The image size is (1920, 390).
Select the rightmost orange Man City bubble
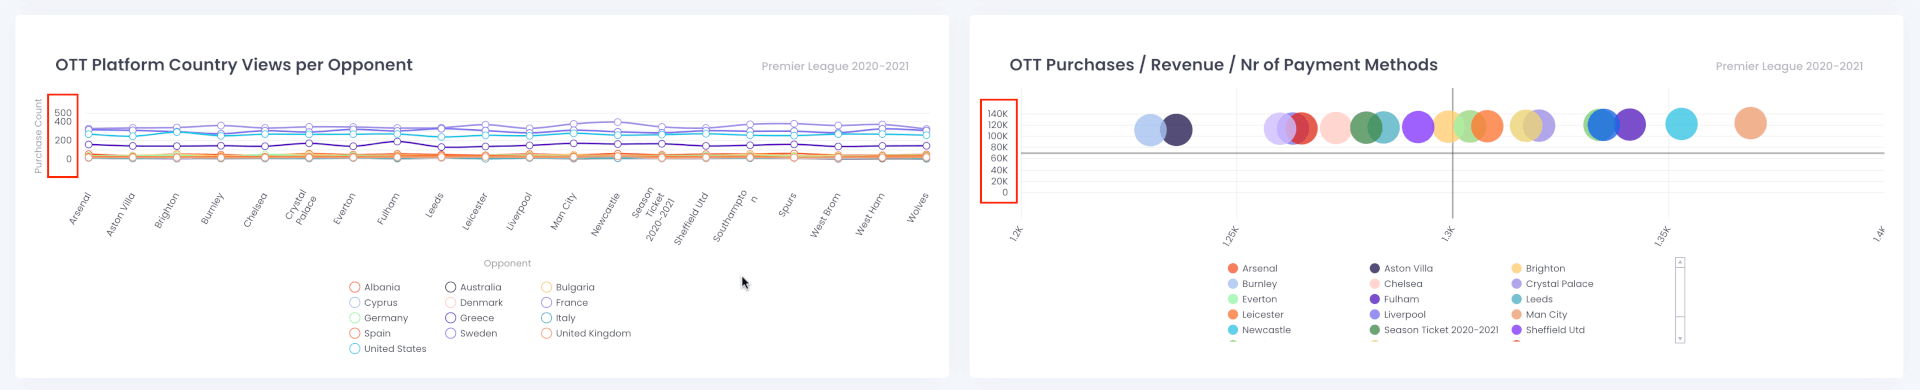(x=1750, y=123)
